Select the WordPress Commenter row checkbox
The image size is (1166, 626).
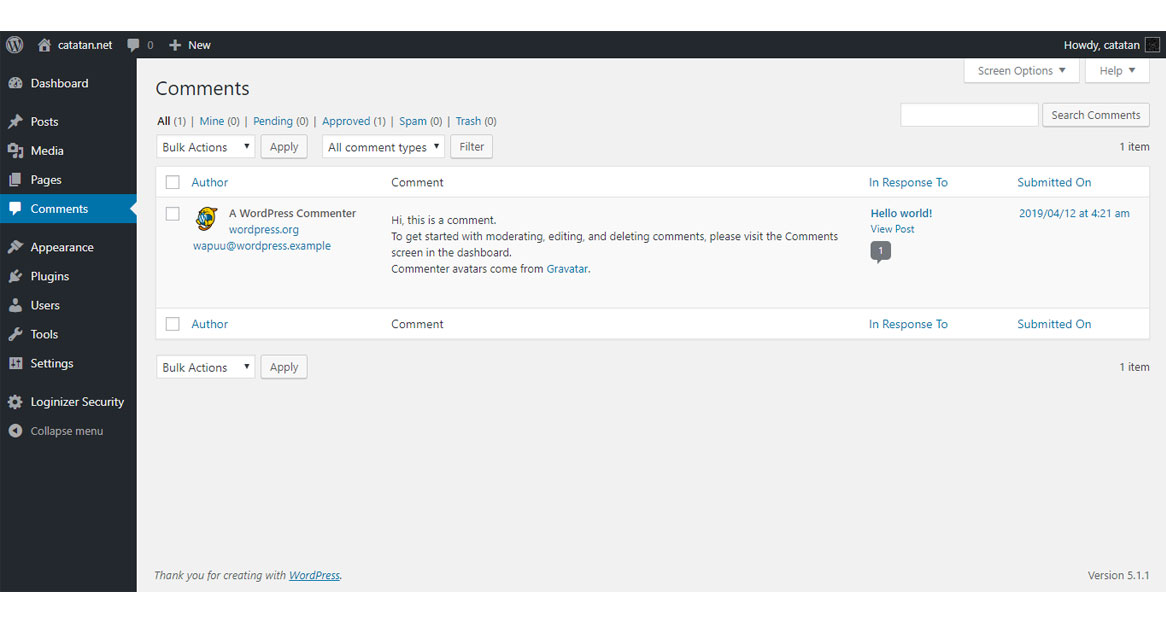pyautogui.click(x=172, y=213)
